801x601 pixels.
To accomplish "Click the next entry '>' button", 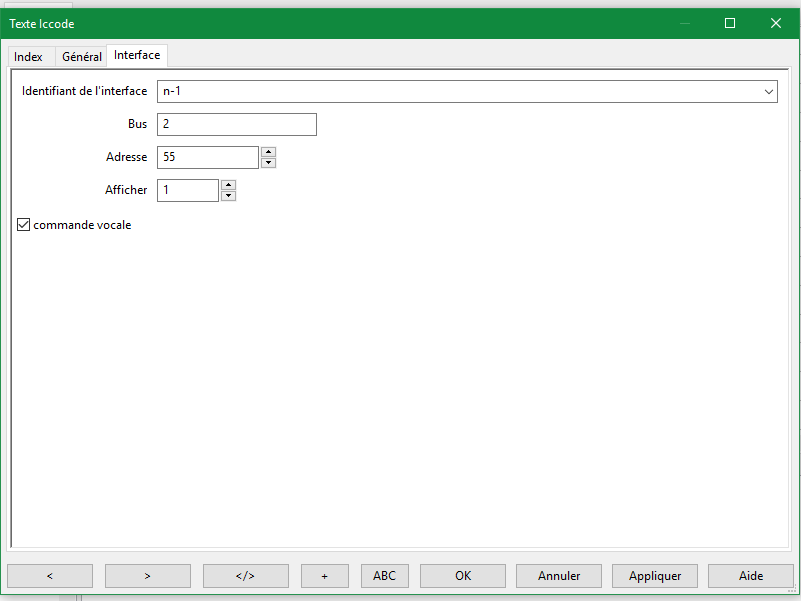I will 147,576.
